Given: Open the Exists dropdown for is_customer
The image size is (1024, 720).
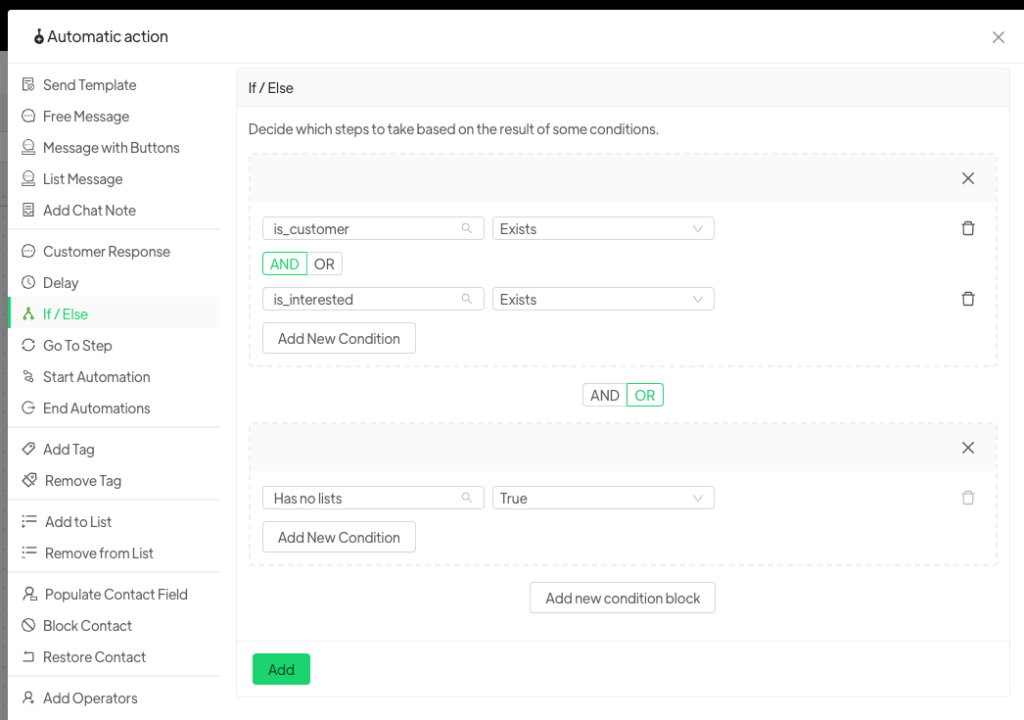Looking at the screenshot, I should (603, 229).
